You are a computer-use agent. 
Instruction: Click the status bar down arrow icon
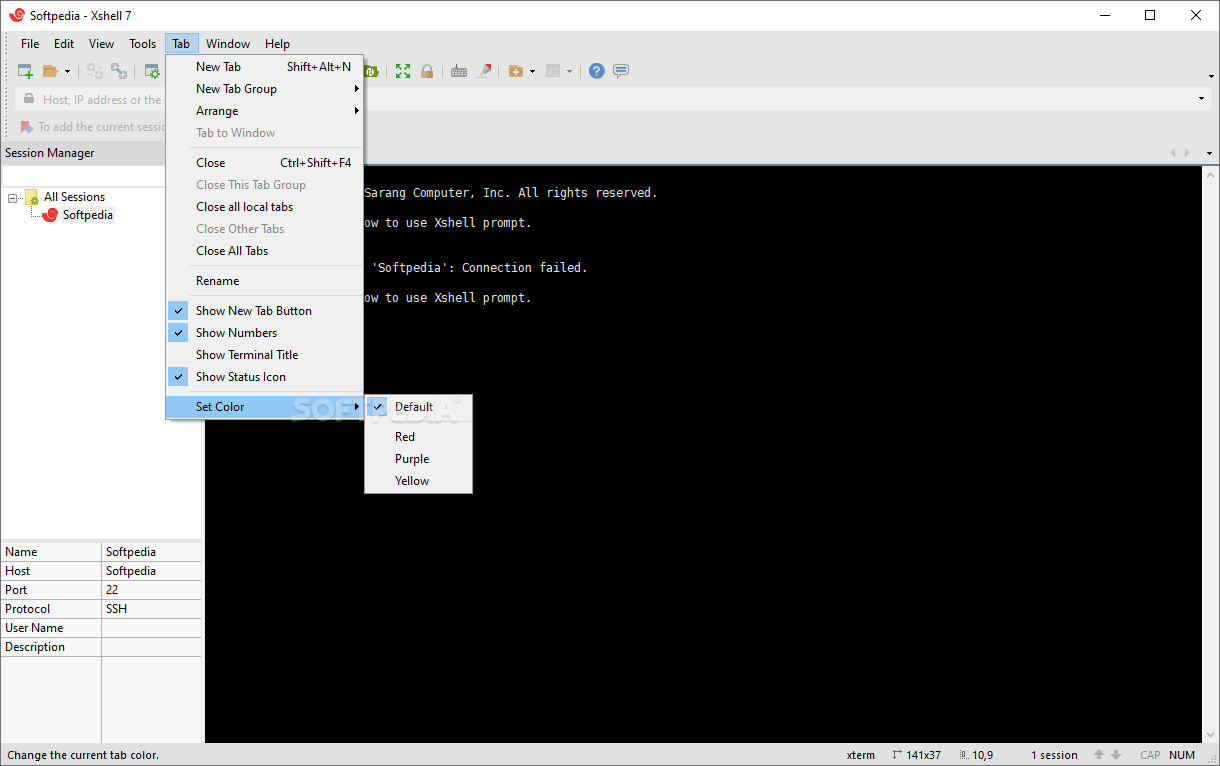point(1116,755)
